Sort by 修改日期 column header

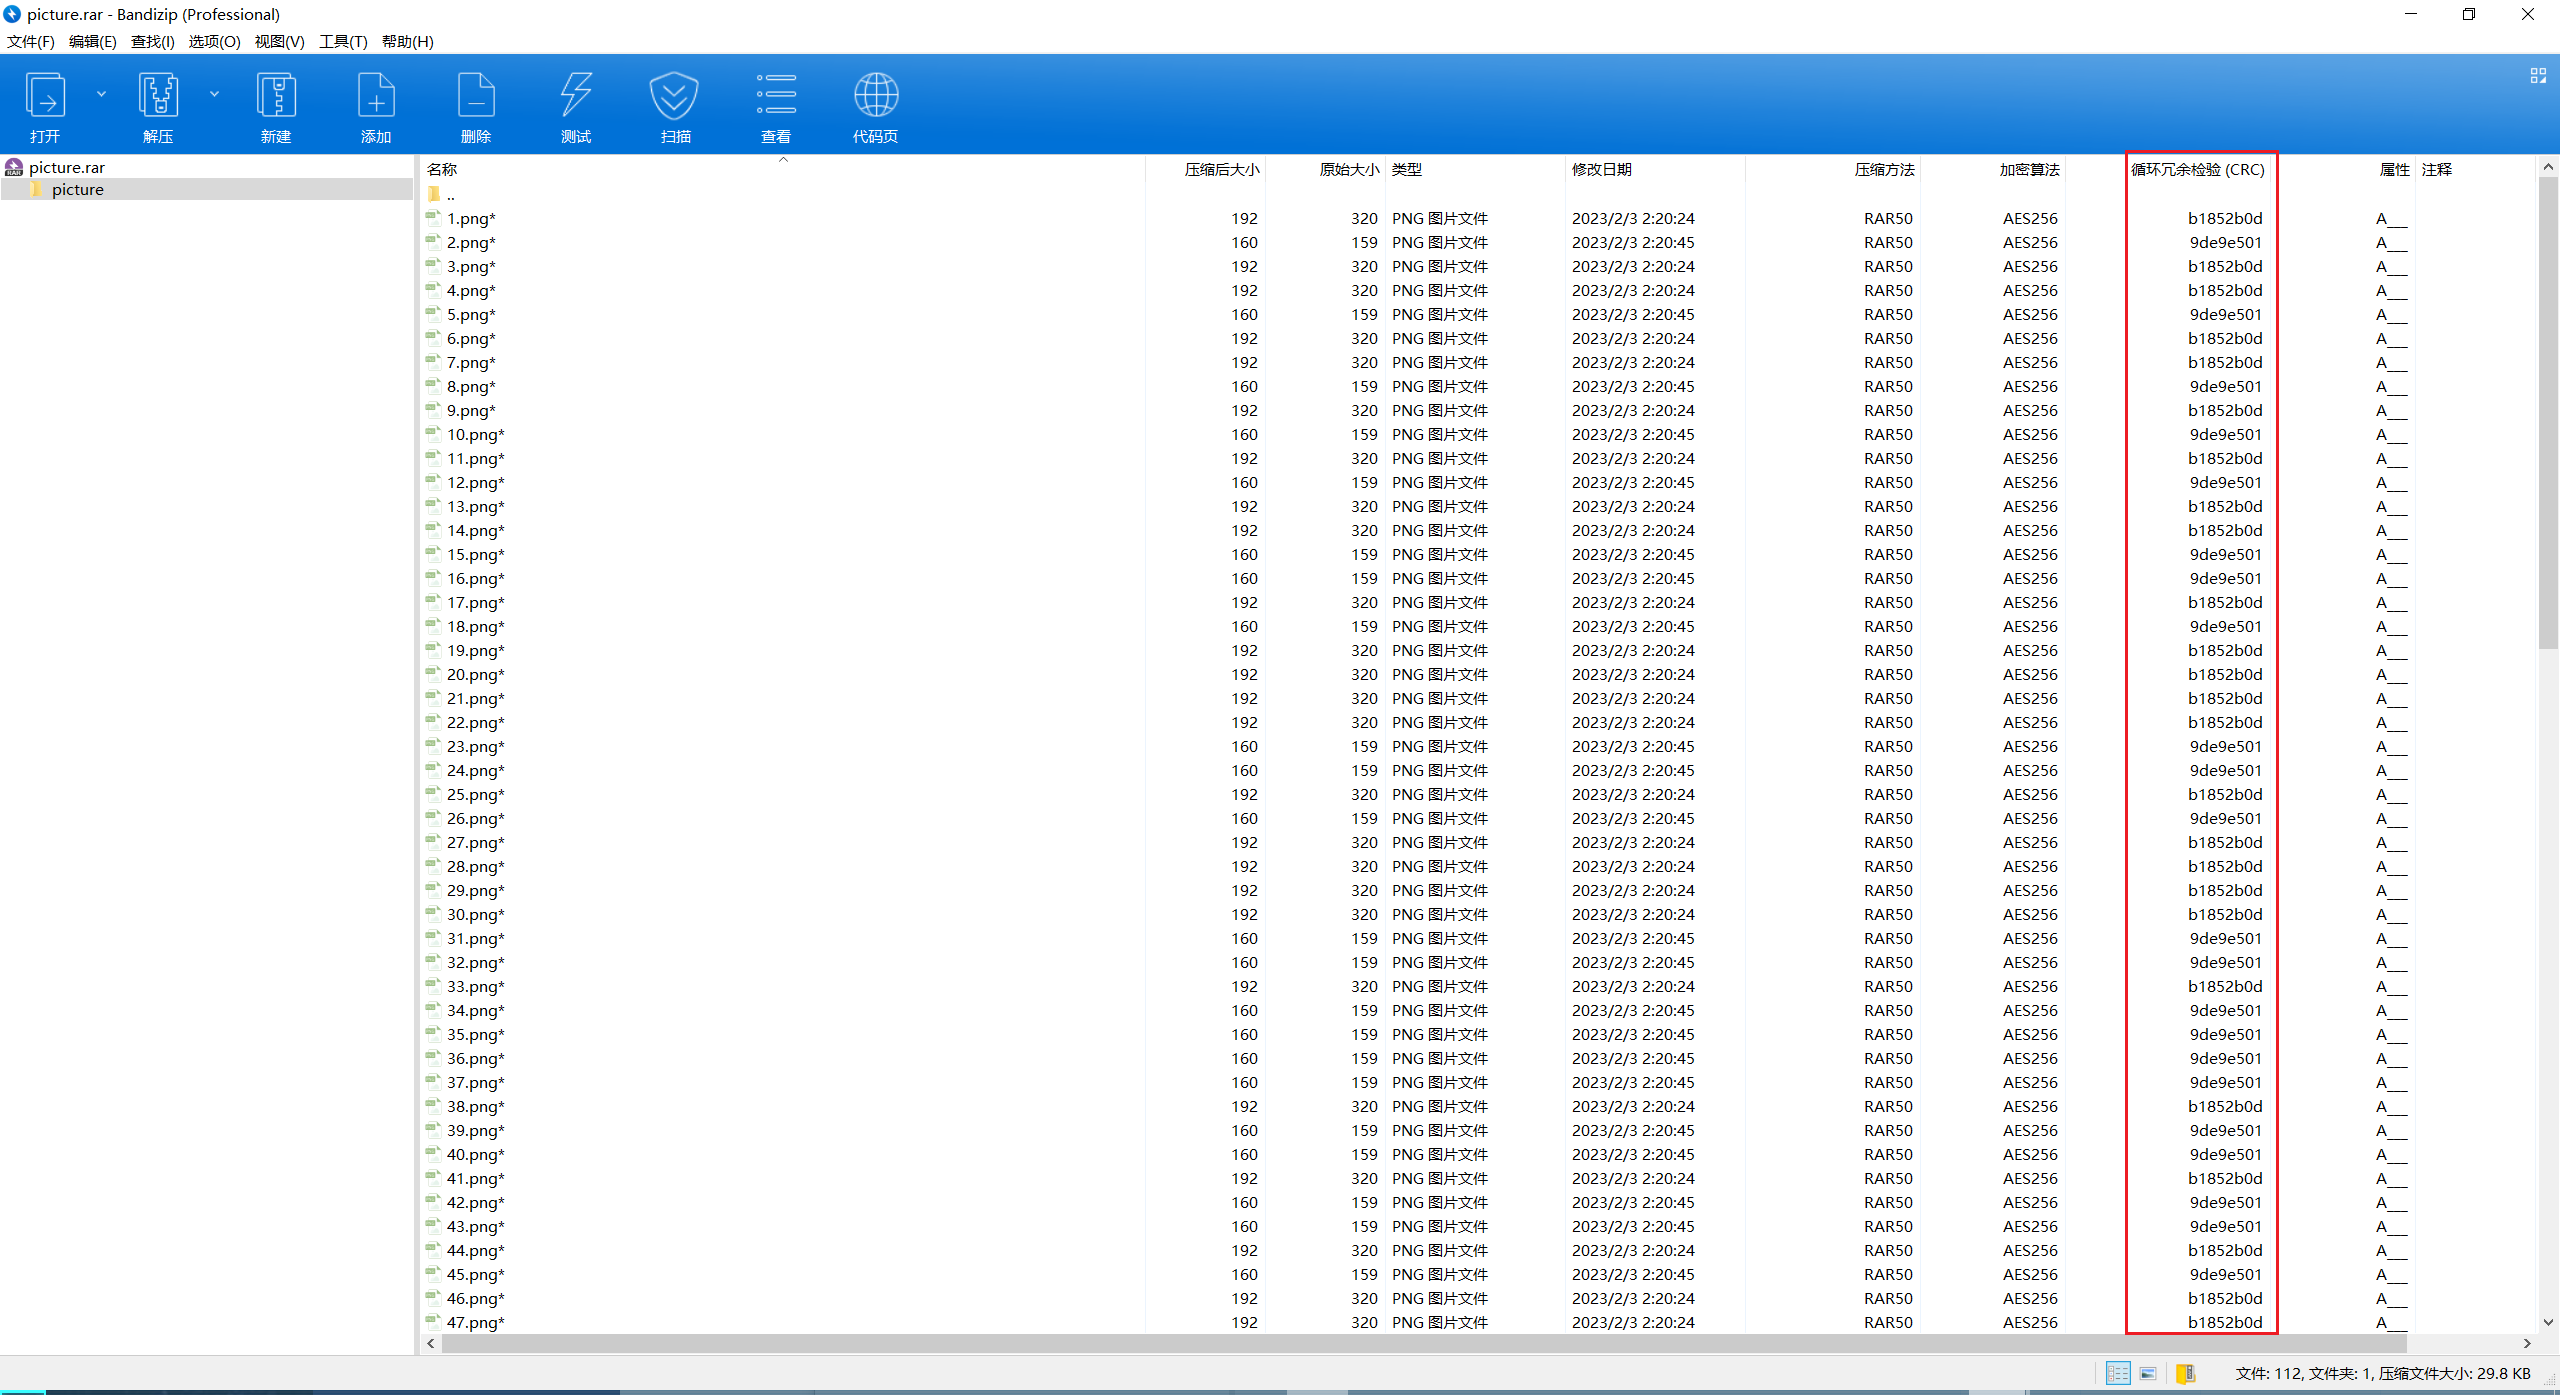pos(1601,169)
